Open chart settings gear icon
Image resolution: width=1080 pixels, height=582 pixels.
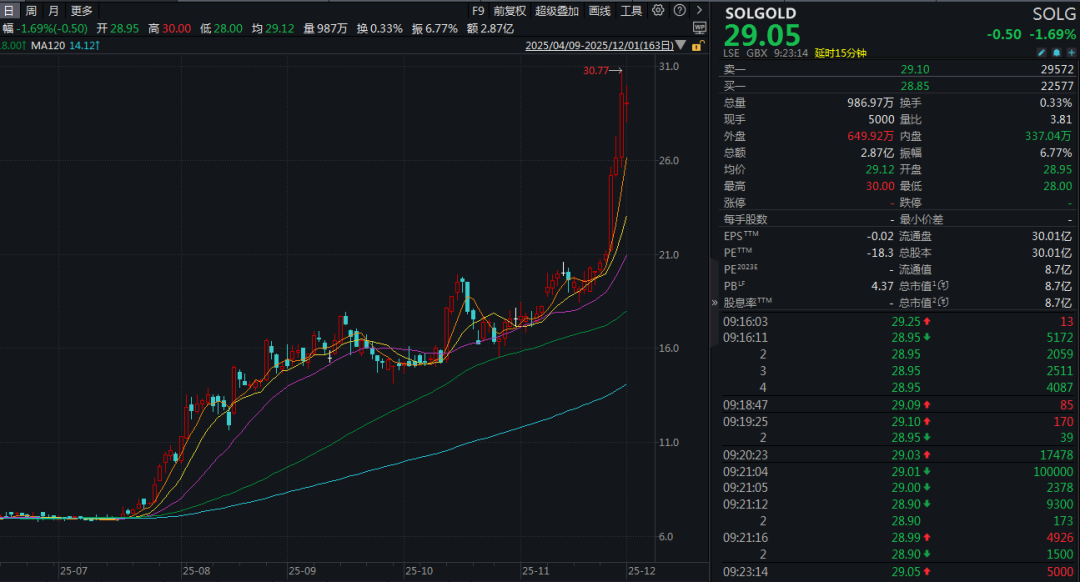657,11
